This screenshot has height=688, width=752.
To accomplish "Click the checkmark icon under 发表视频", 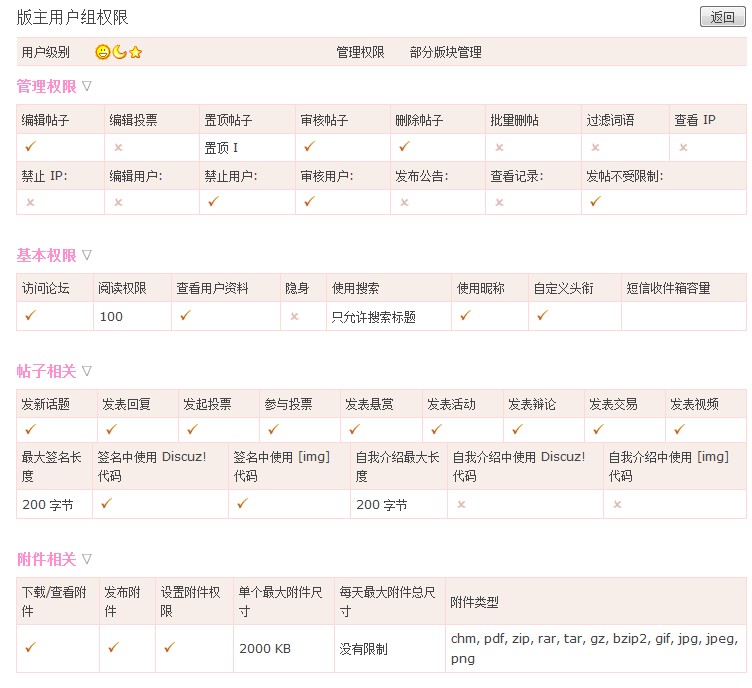I will pos(680,429).
